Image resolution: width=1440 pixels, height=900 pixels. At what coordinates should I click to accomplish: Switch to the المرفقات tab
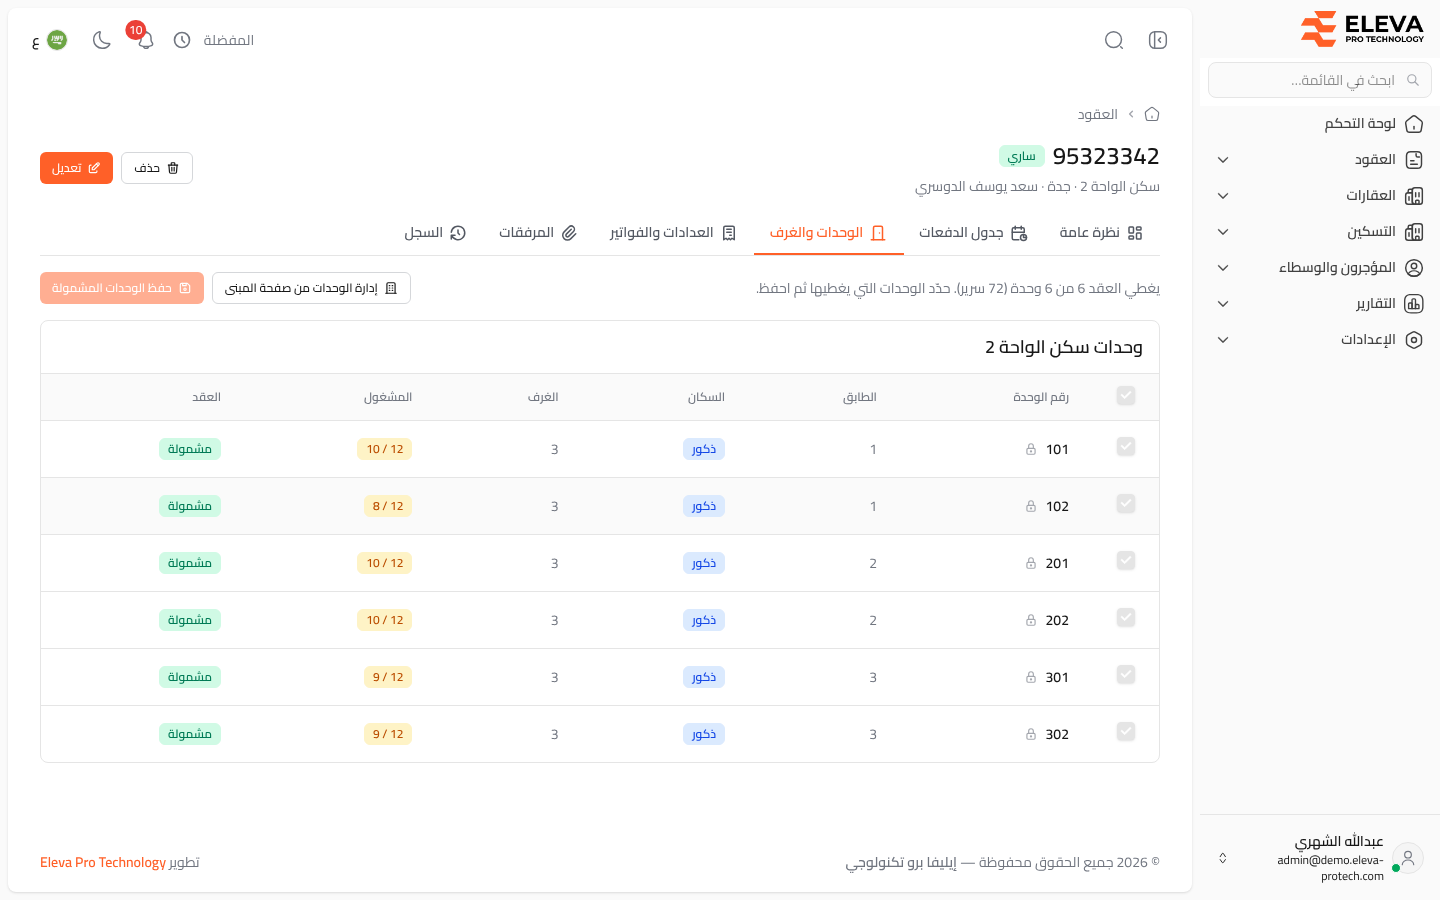click(538, 233)
